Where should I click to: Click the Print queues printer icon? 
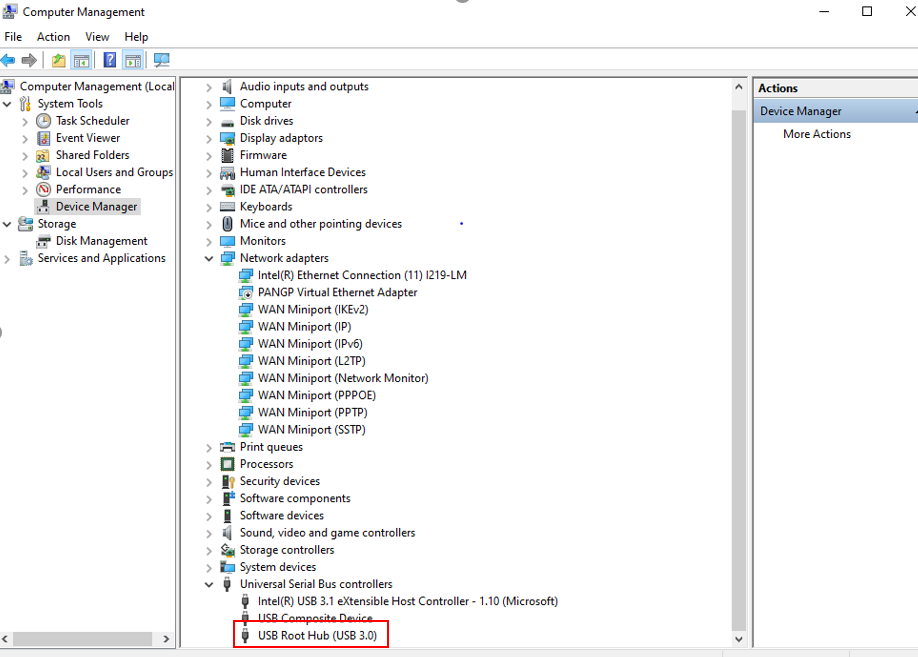click(227, 447)
